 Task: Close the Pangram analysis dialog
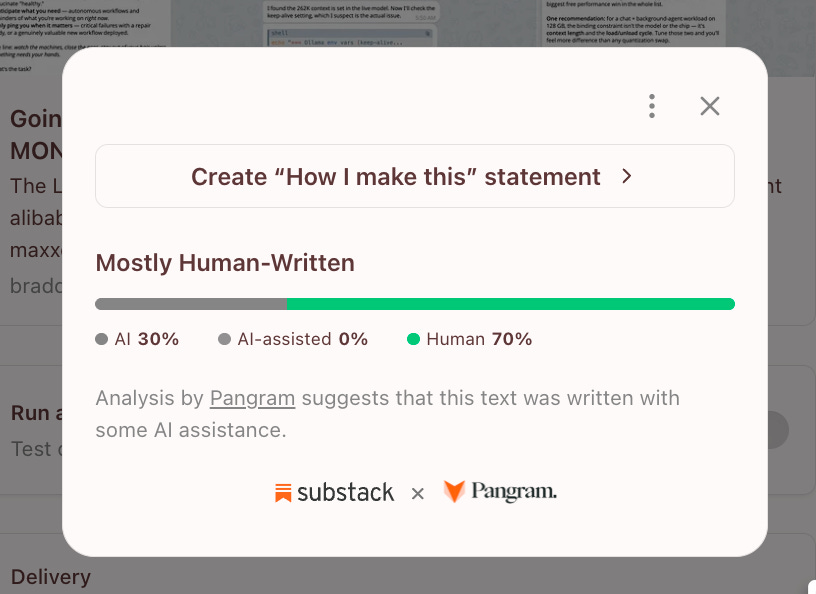710,106
